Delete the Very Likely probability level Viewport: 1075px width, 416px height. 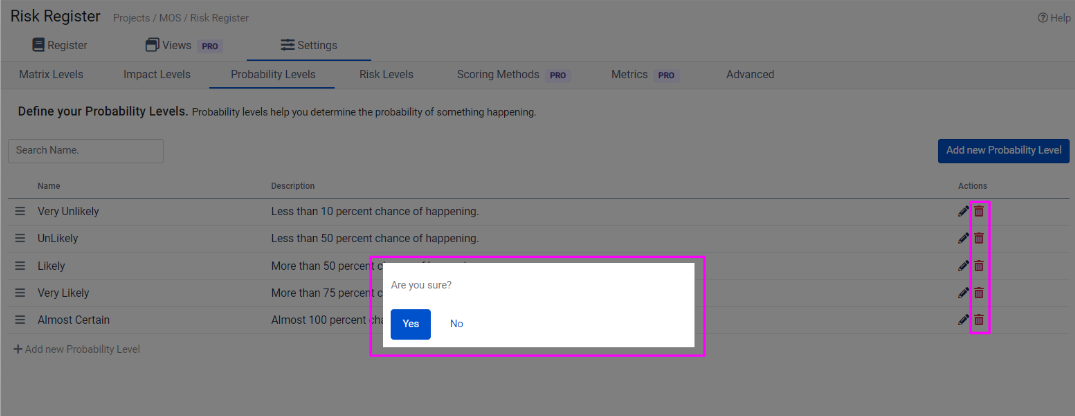click(979, 293)
